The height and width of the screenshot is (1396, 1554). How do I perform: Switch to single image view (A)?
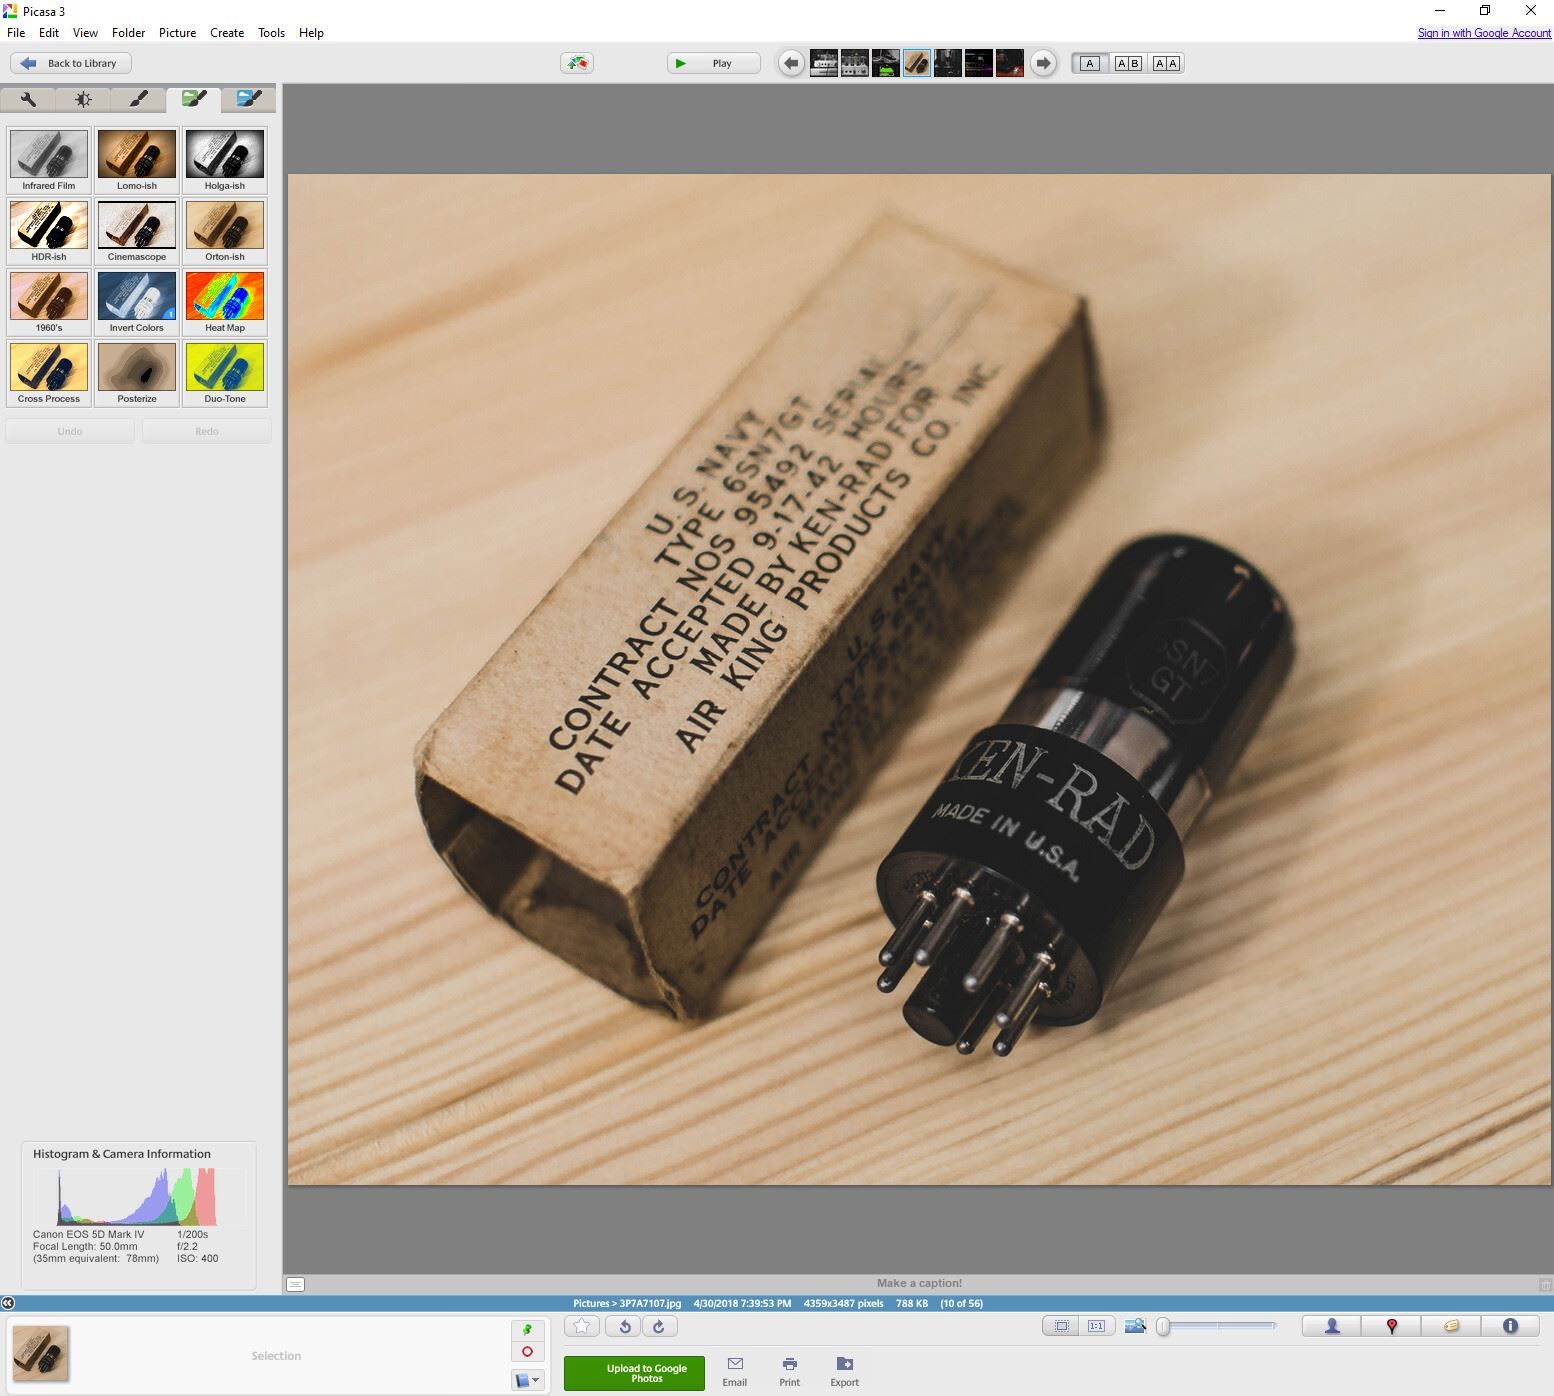tap(1090, 63)
